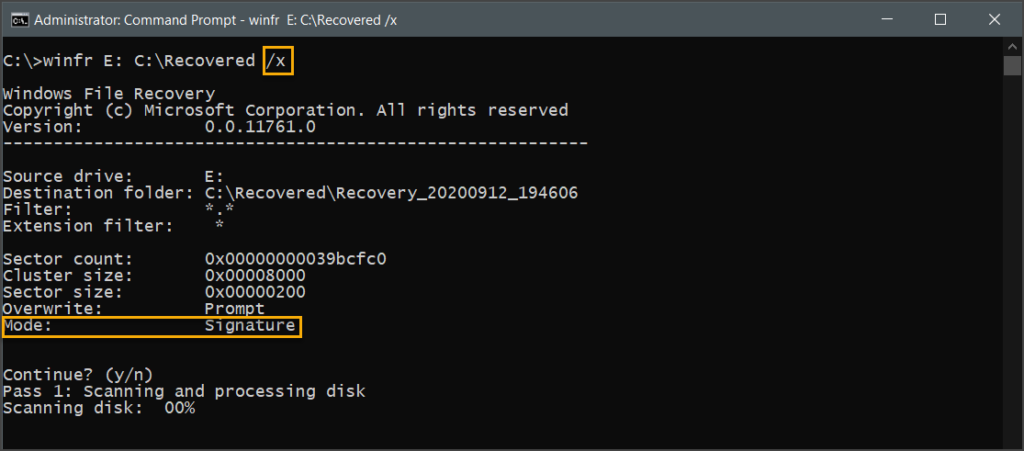Click the version number 0.0.11761.0

(x=260, y=127)
